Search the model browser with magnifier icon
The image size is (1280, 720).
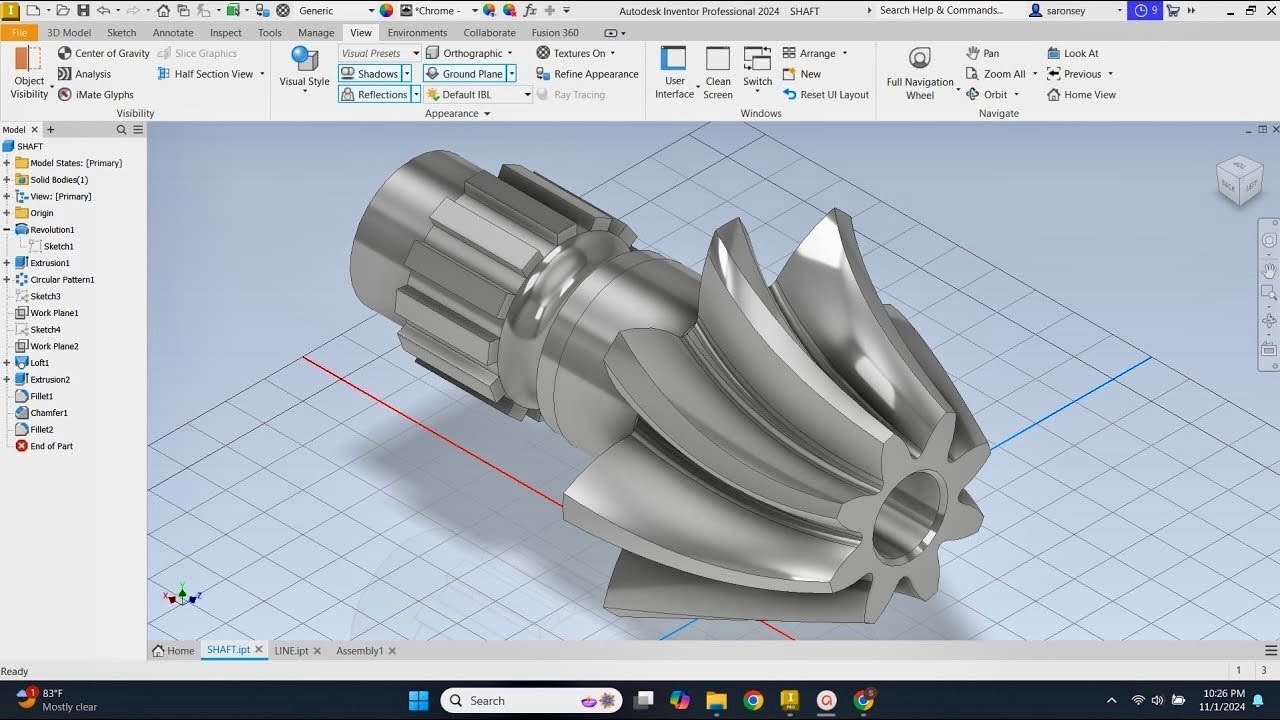click(122, 130)
